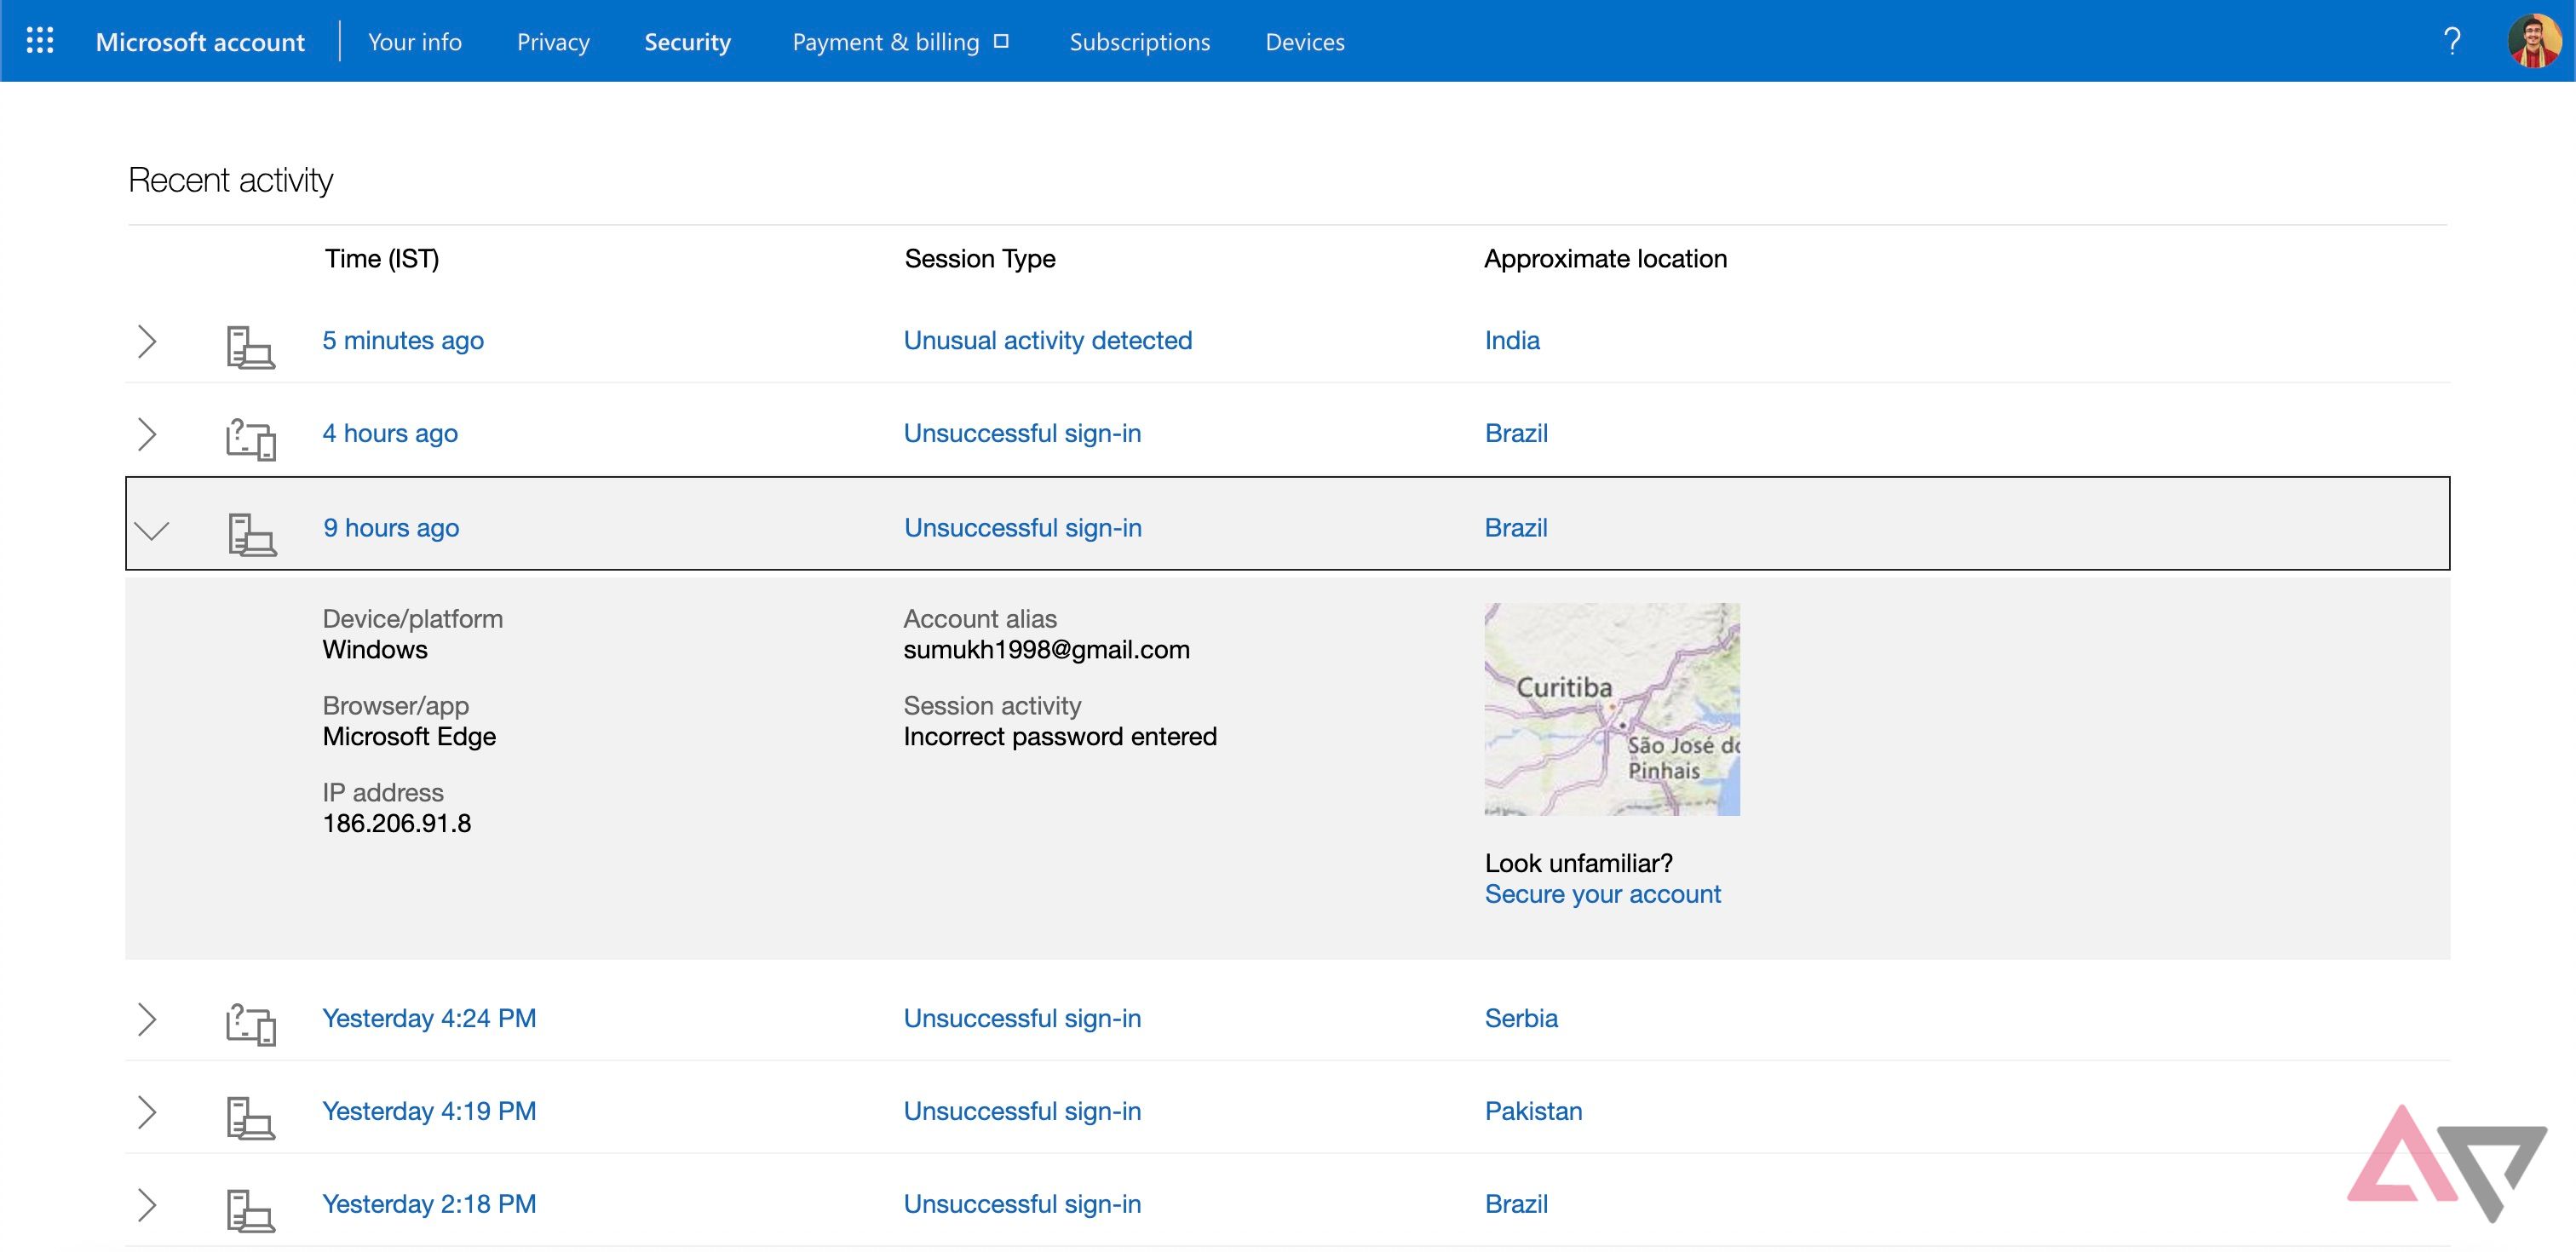This screenshot has width=2576, height=1252.
Task: Expand the 5 minutes ago activity row
Action: click(x=147, y=341)
